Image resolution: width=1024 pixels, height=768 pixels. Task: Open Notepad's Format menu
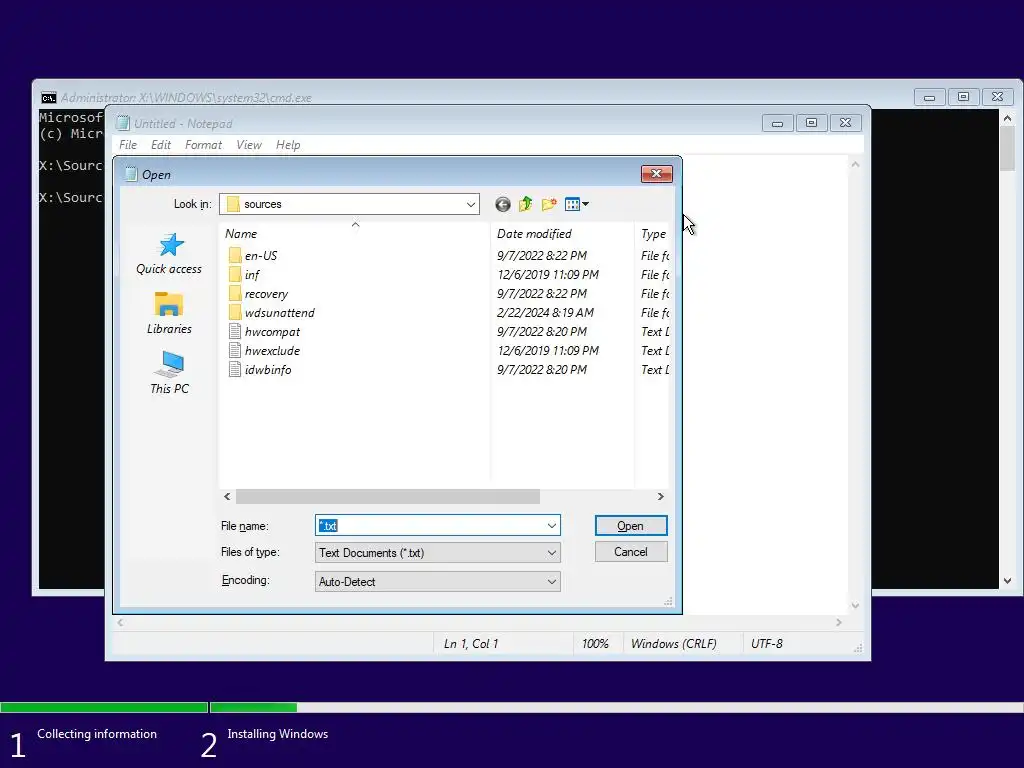203,145
